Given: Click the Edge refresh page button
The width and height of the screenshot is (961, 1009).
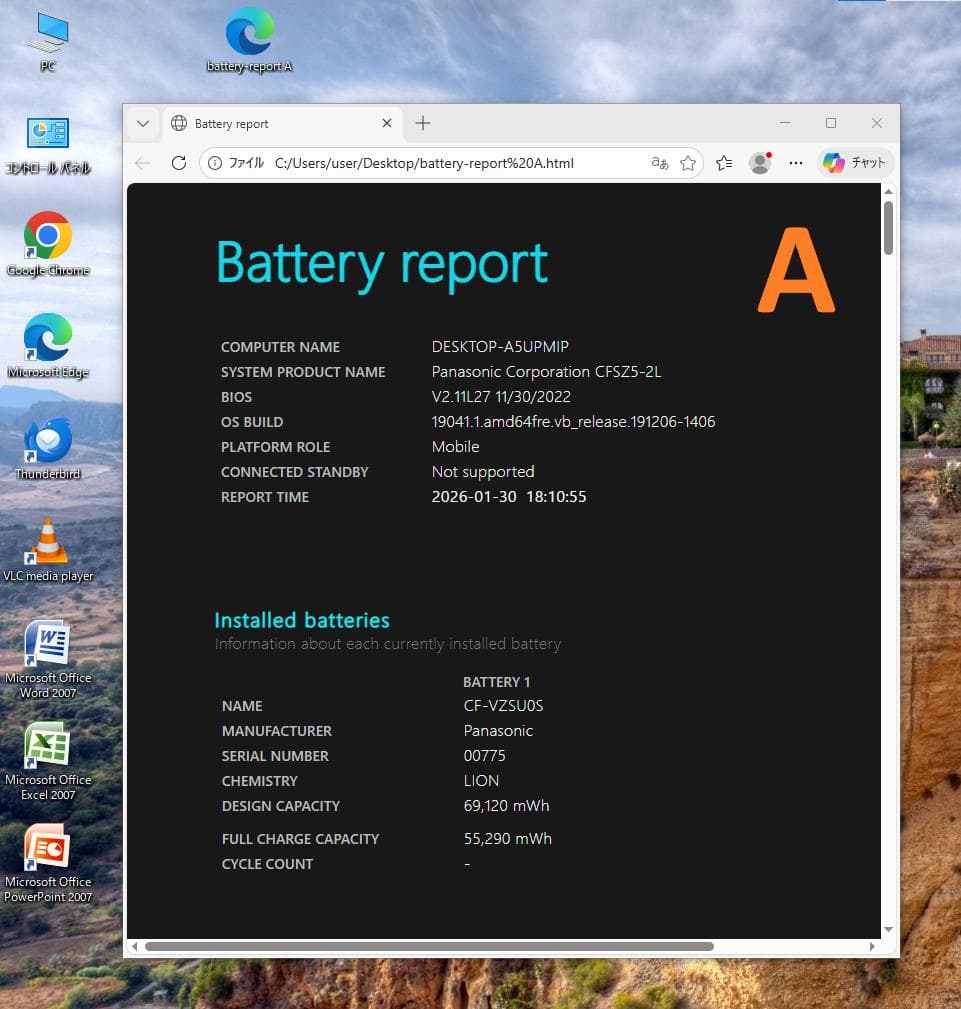Looking at the screenshot, I should (x=179, y=163).
